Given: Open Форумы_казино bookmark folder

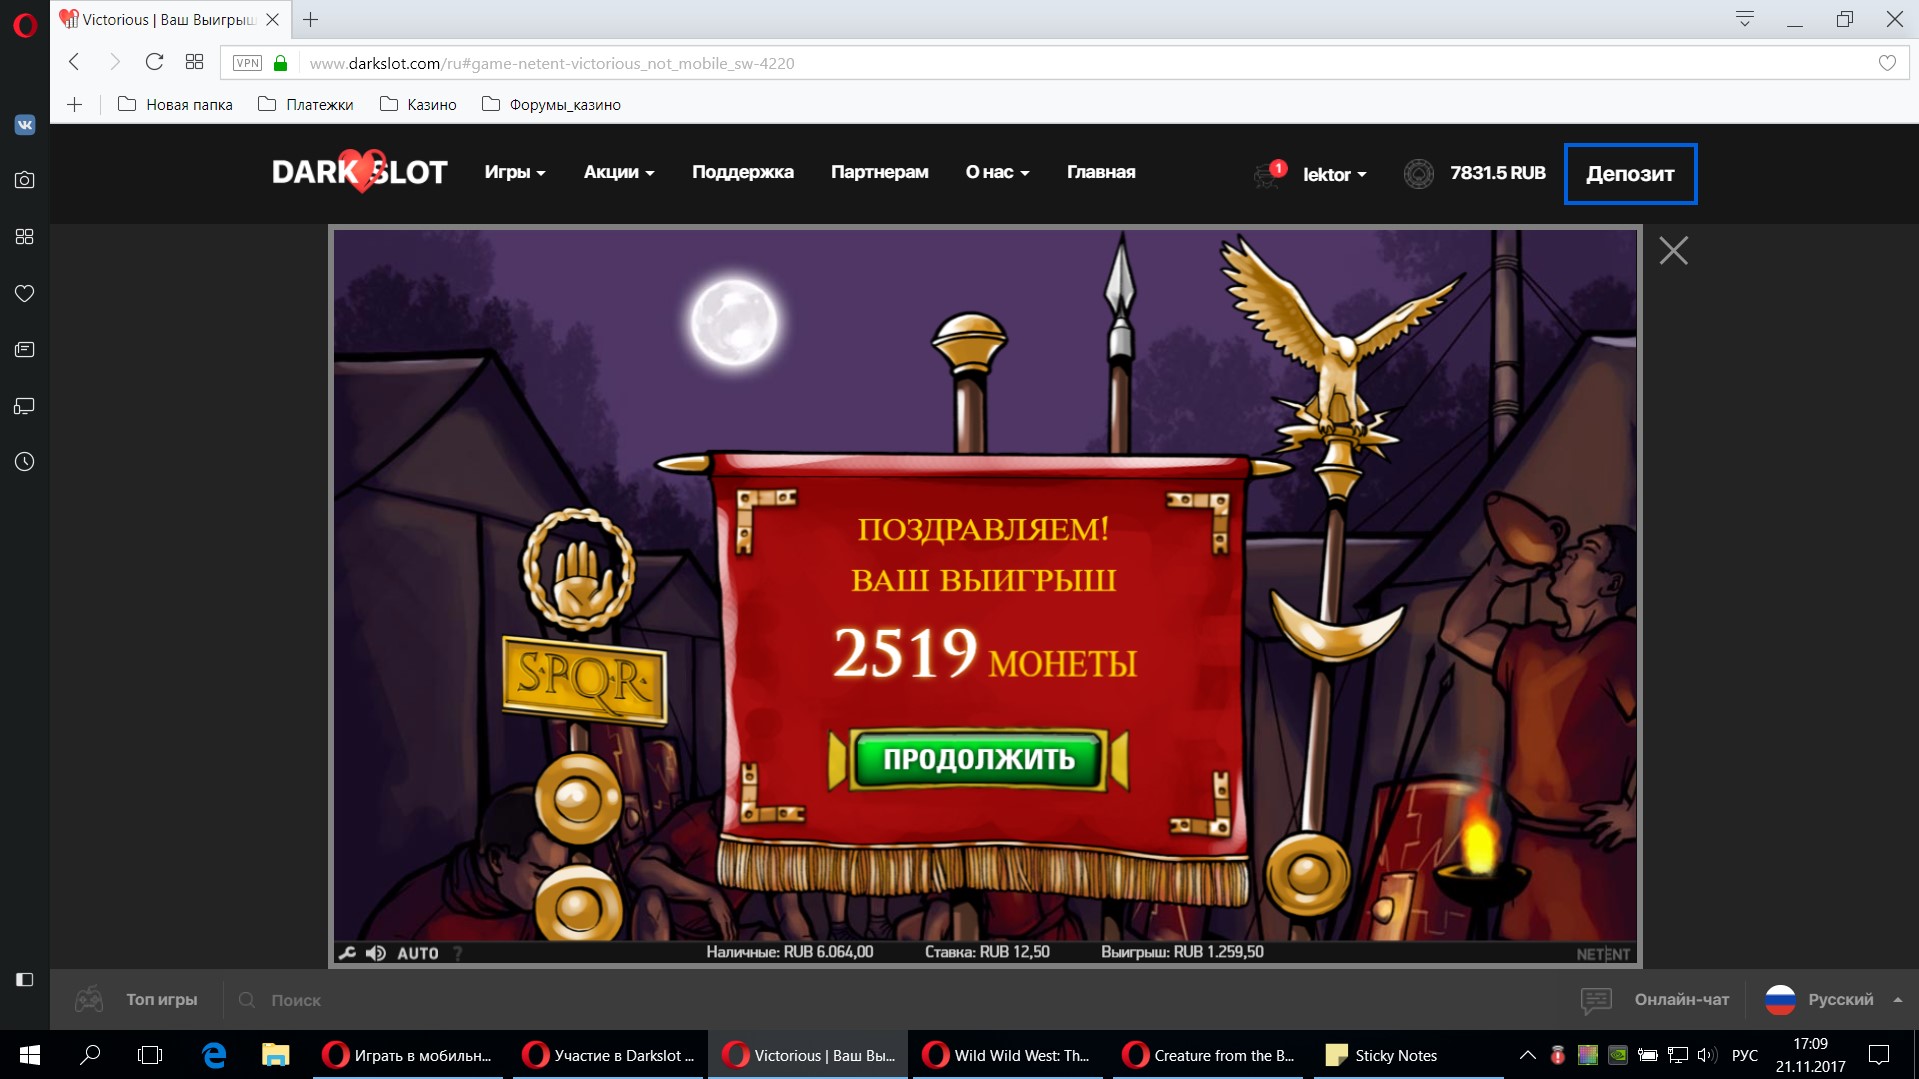Looking at the screenshot, I should pos(551,104).
